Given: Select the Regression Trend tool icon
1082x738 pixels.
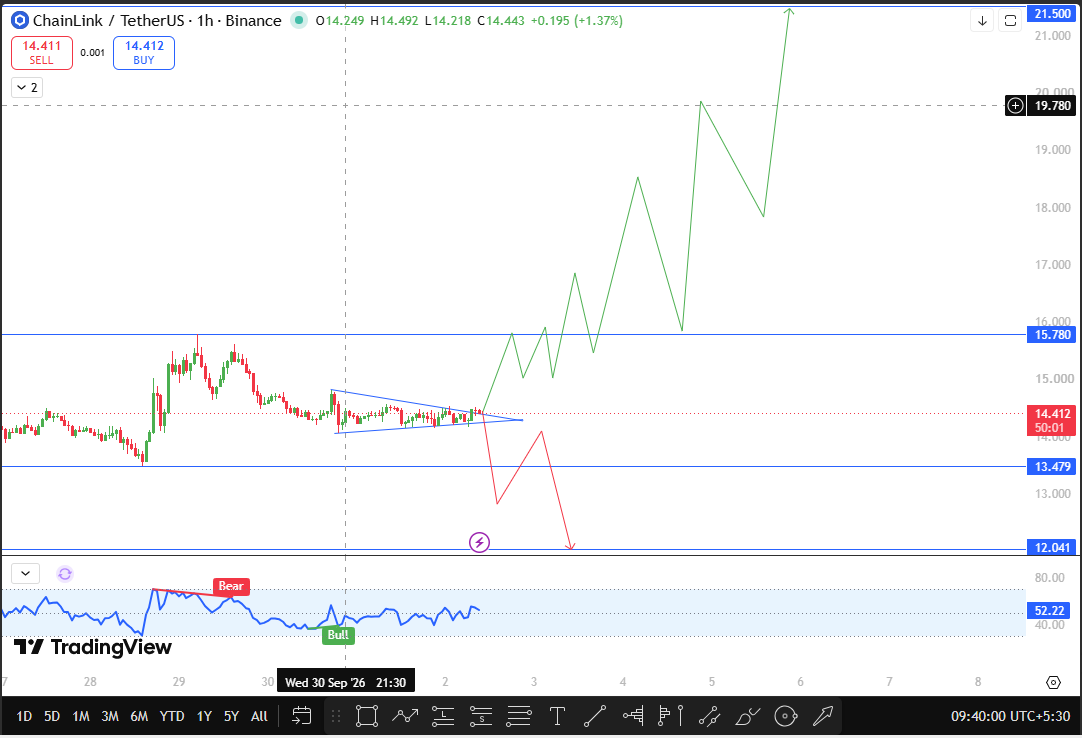Looking at the screenshot, I should click(709, 716).
